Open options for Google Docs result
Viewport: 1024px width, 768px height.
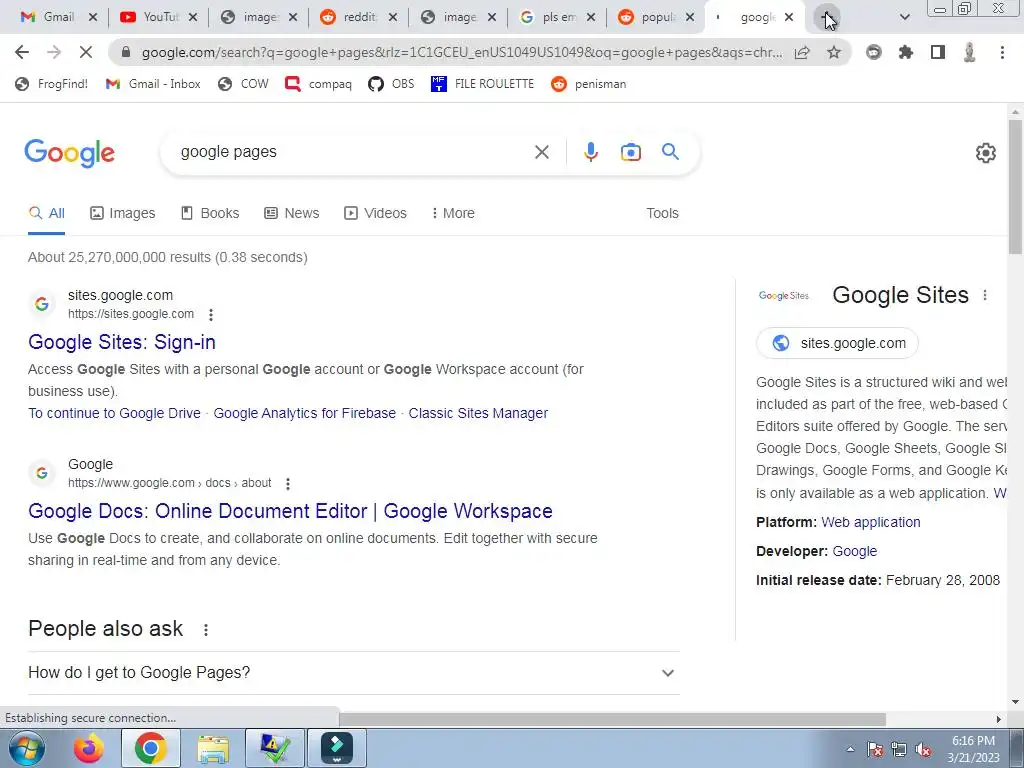(x=287, y=484)
